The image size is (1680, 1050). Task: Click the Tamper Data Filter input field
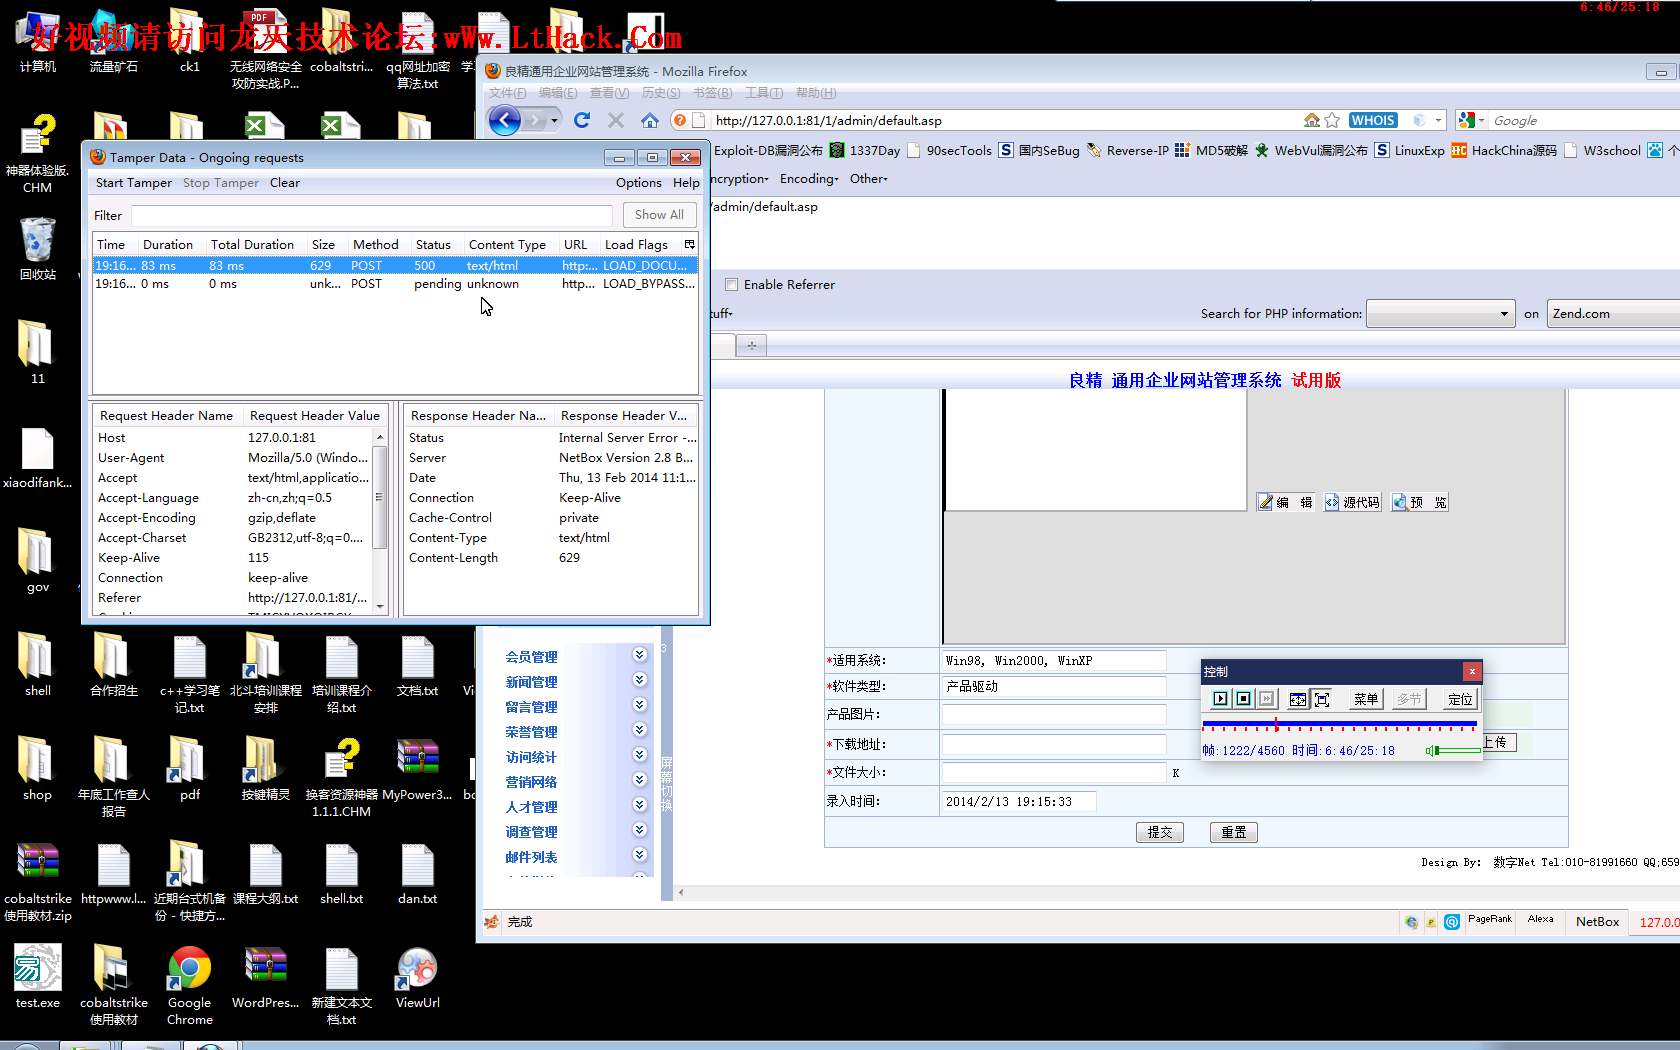click(x=372, y=216)
